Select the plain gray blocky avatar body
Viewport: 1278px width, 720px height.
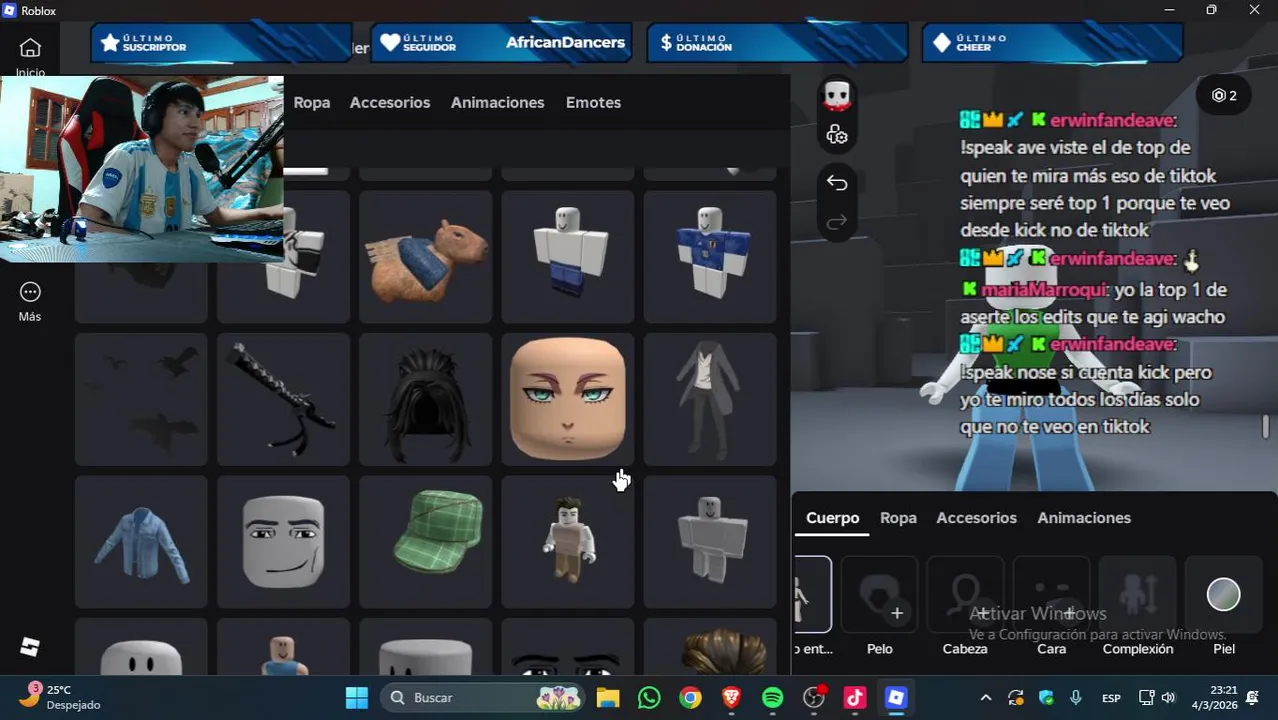(x=710, y=541)
